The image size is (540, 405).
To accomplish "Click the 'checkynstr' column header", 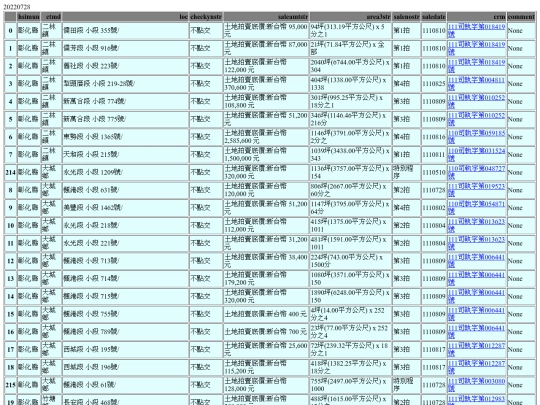I will tap(206, 17).
